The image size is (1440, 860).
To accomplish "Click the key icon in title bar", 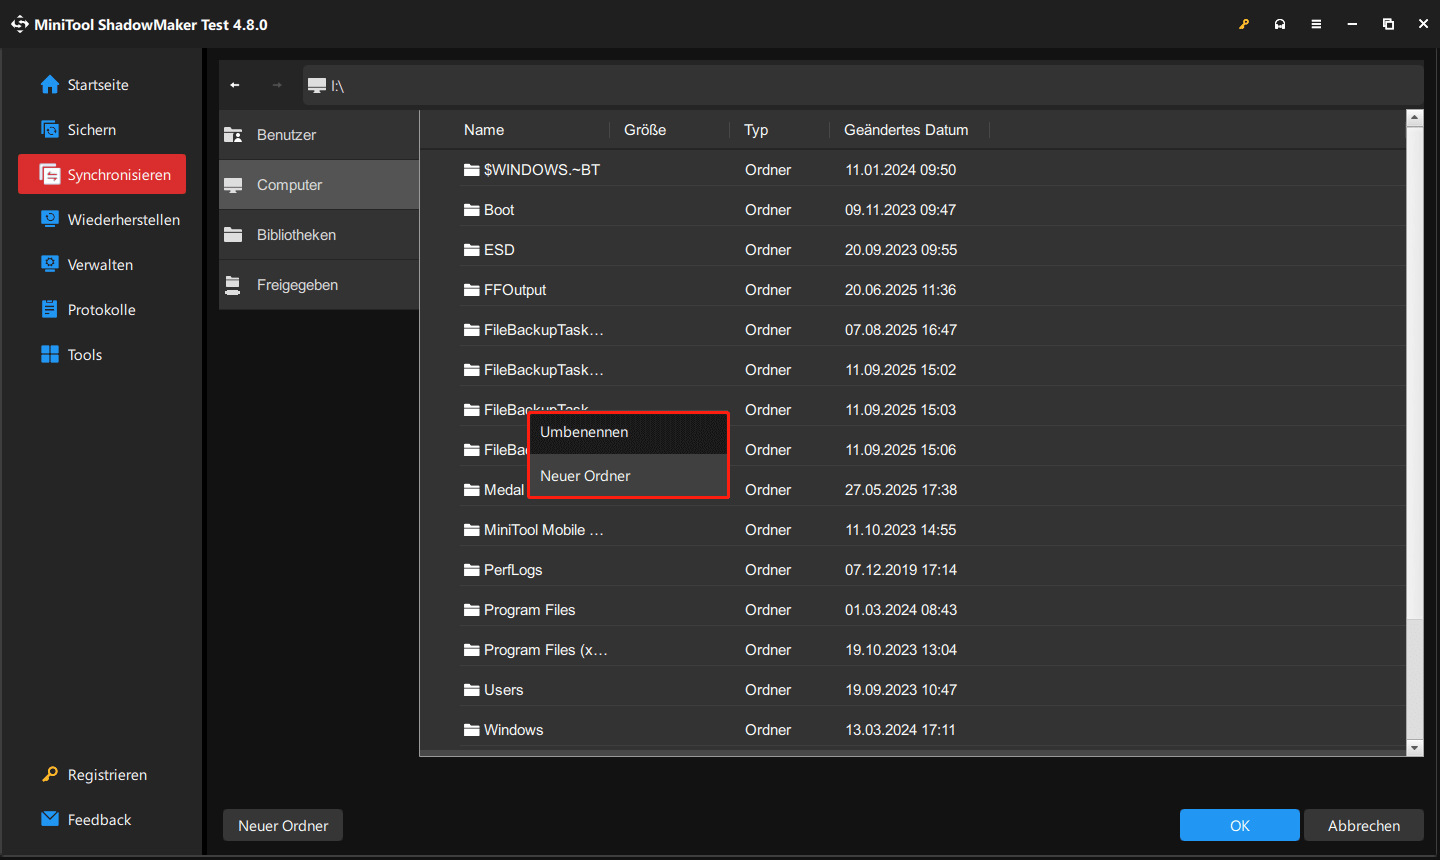I will point(1244,24).
